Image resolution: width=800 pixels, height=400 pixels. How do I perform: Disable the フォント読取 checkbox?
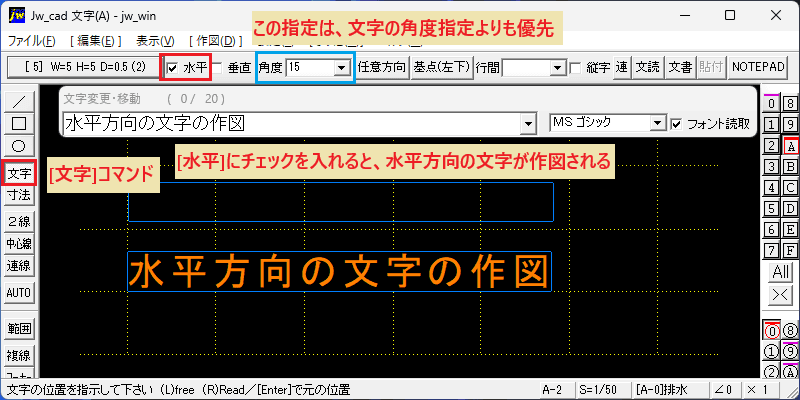(x=677, y=123)
